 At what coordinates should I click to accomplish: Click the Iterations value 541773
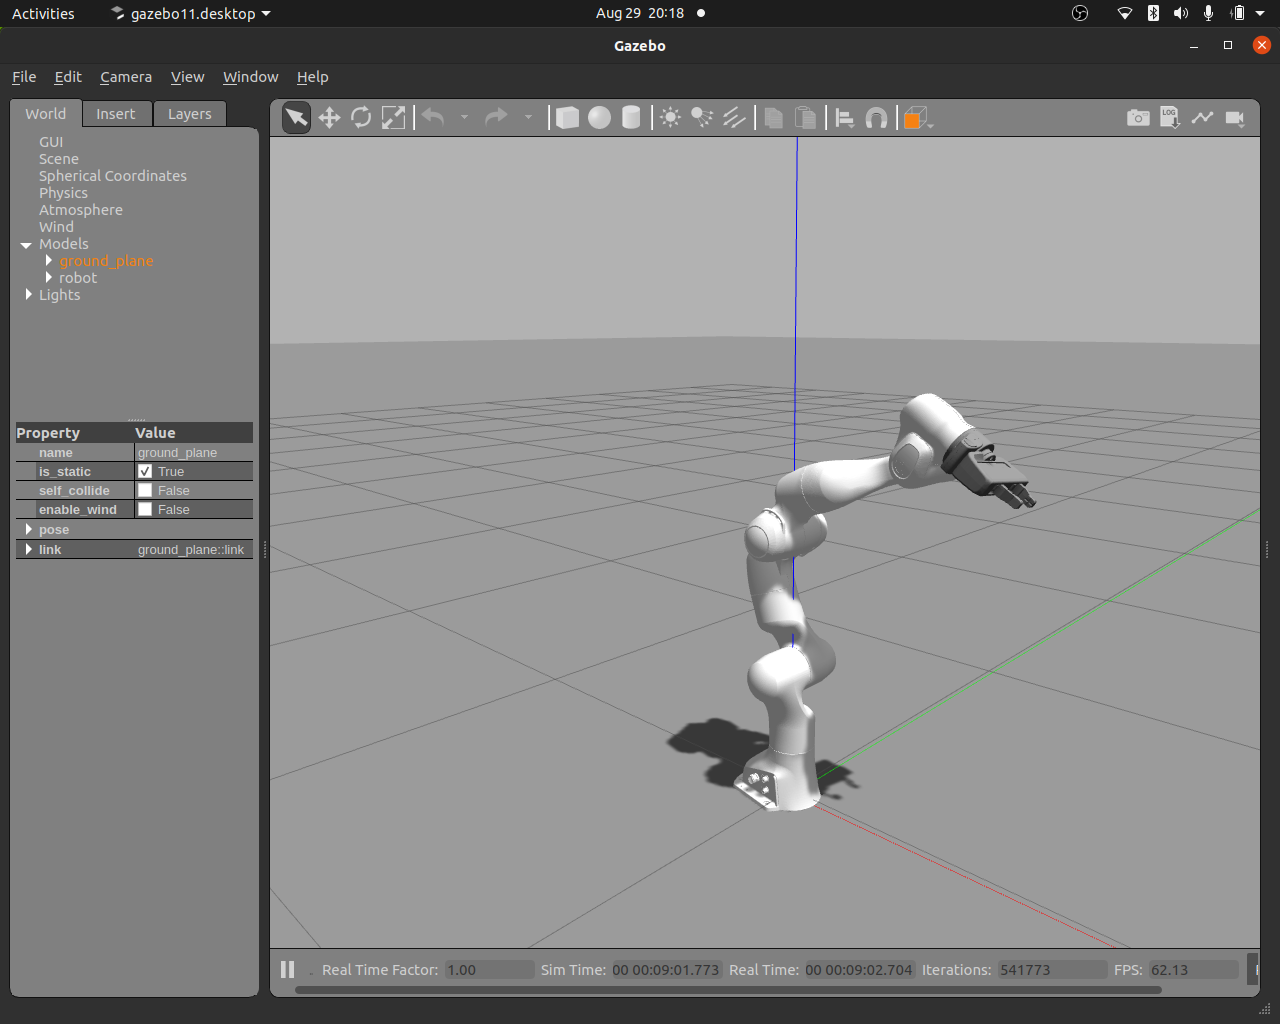pyautogui.click(x=1052, y=970)
